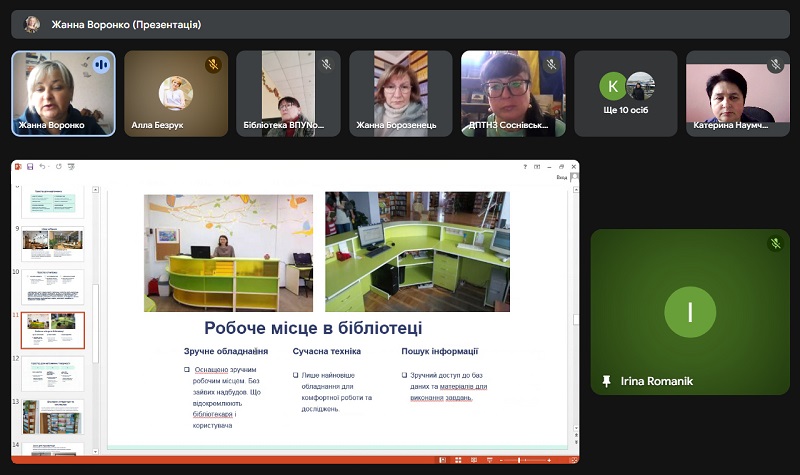Click the 'Вхід' sign-in link
This screenshot has width=800, height=475.
click(x=562, y=177)
